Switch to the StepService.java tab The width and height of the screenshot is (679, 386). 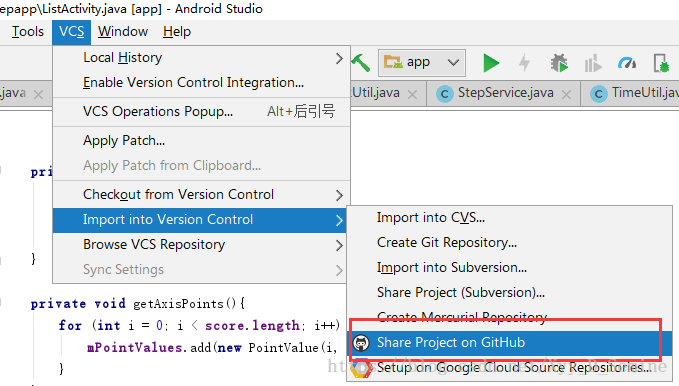[x=505, y=93]
